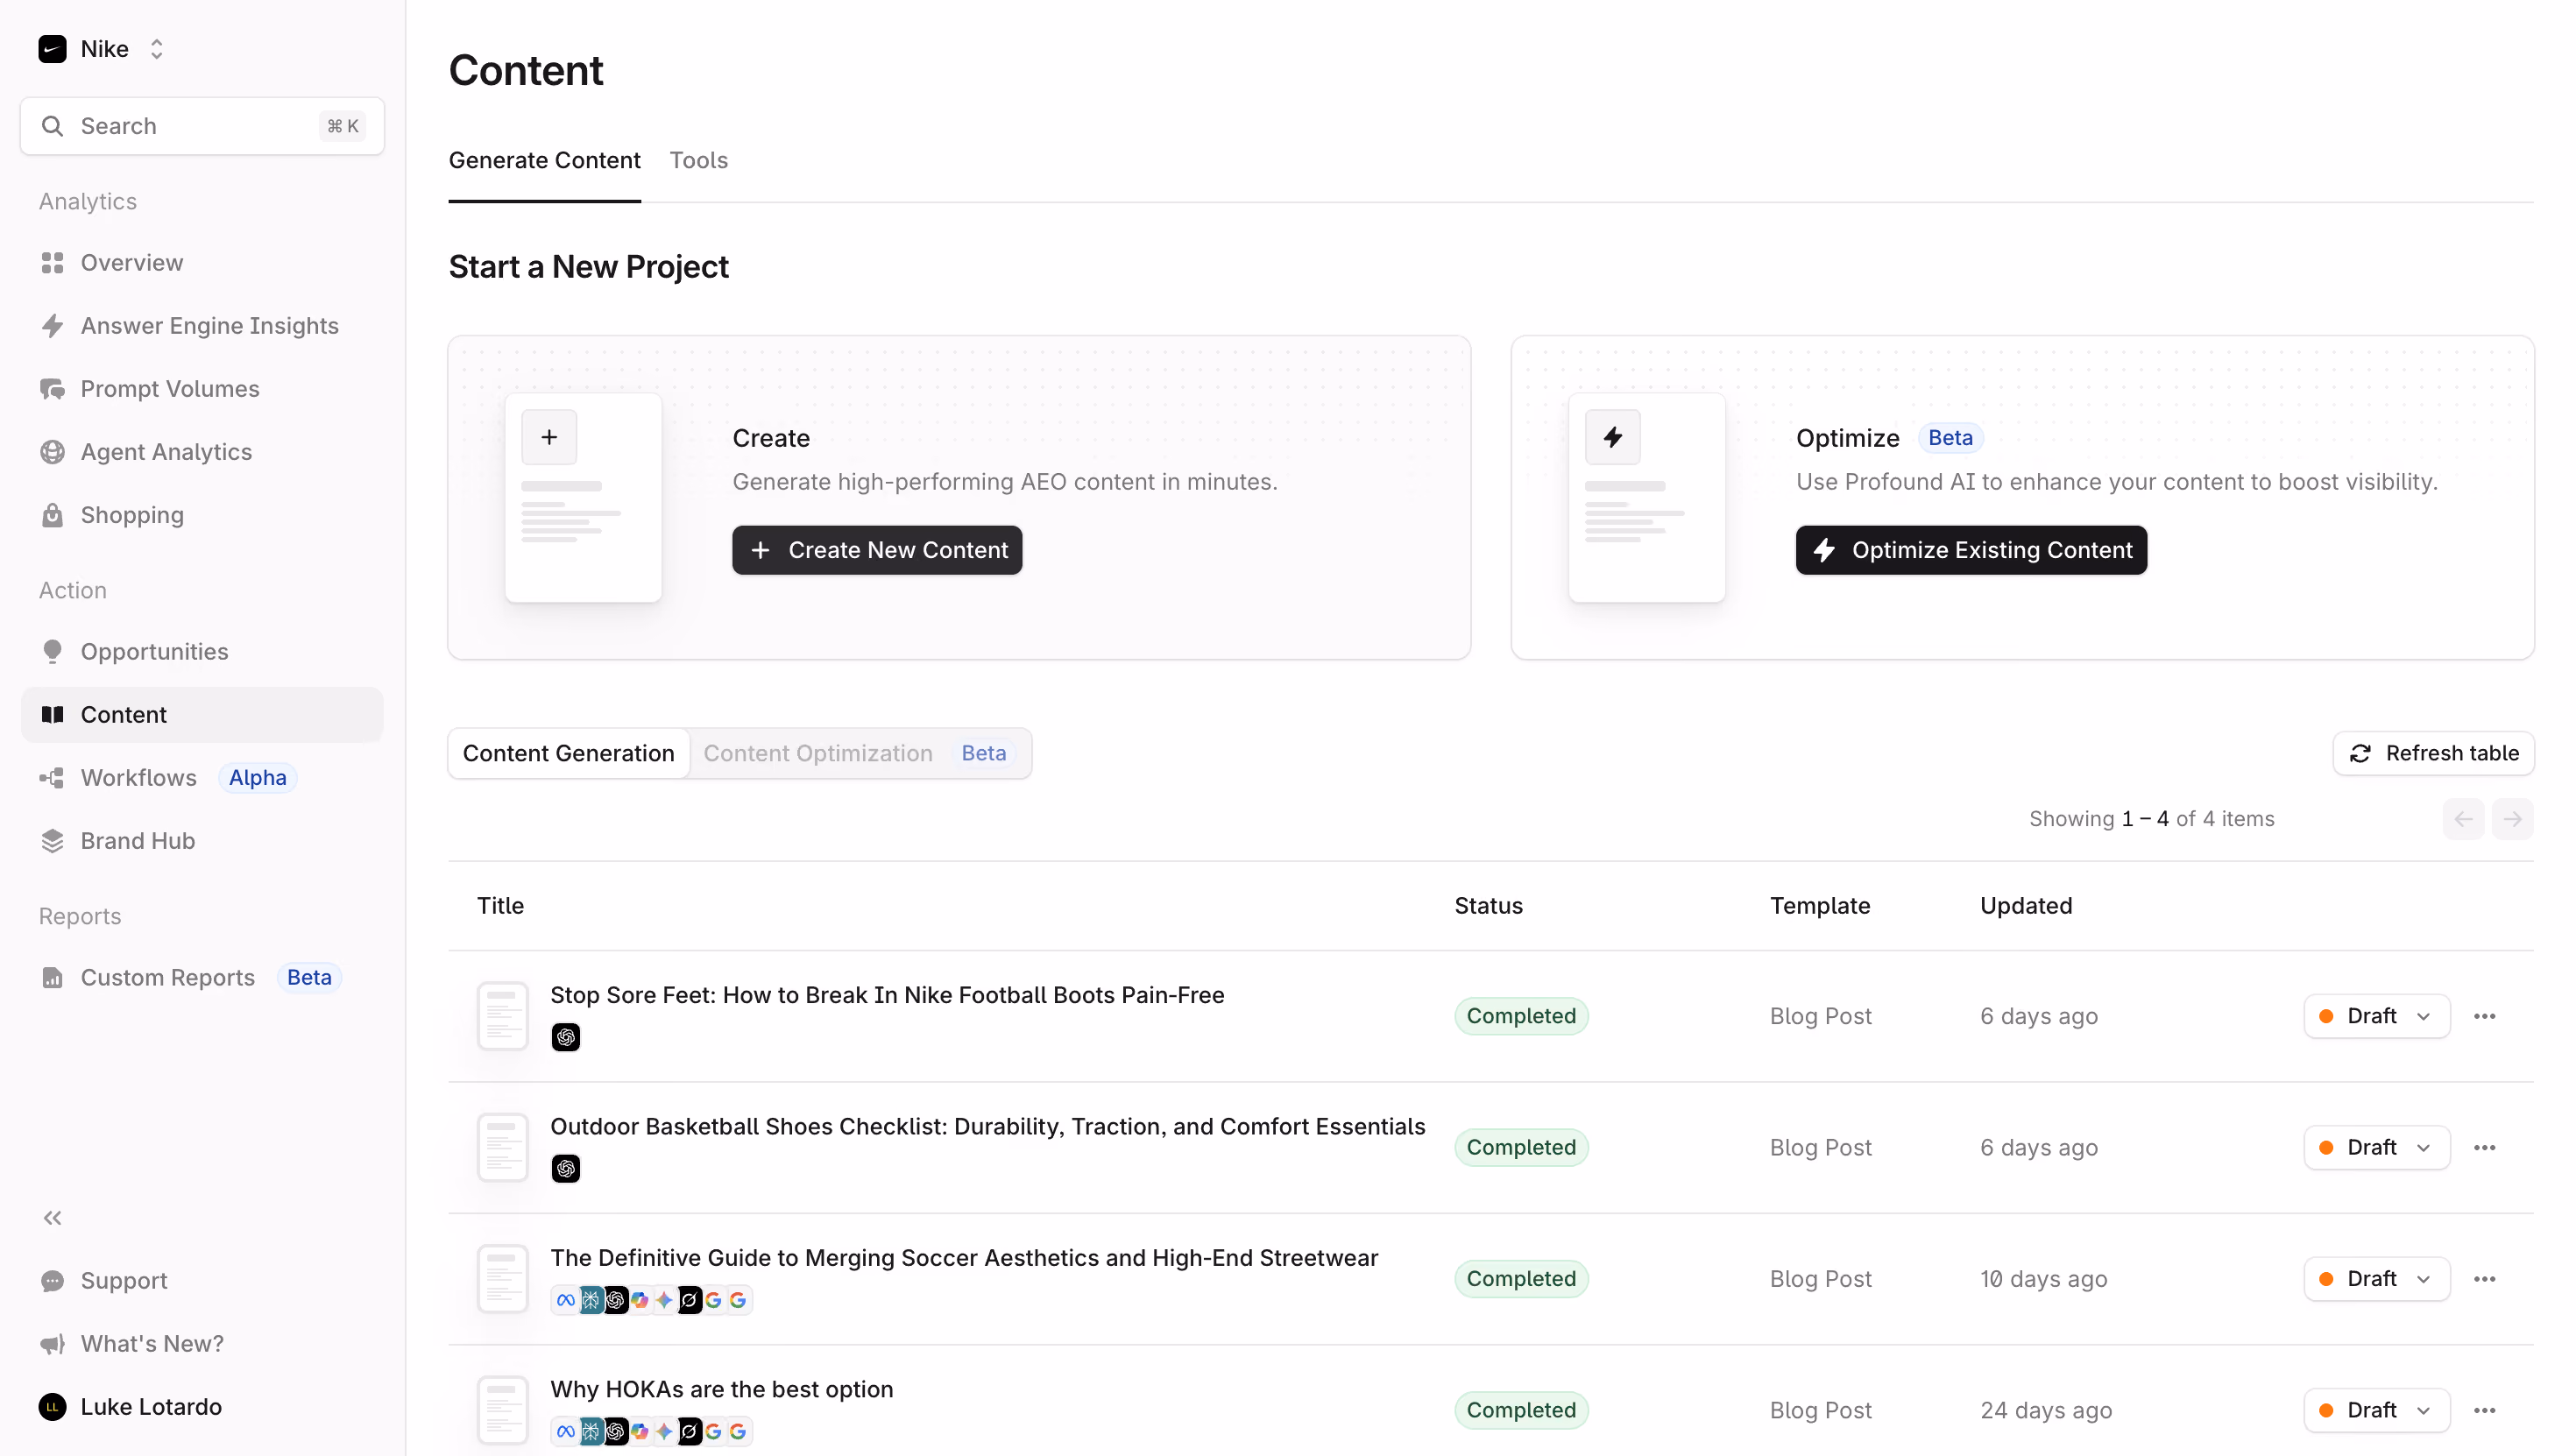
Task: Click the Answer Engine Insights lightning icon
Action: click(52, 326)
